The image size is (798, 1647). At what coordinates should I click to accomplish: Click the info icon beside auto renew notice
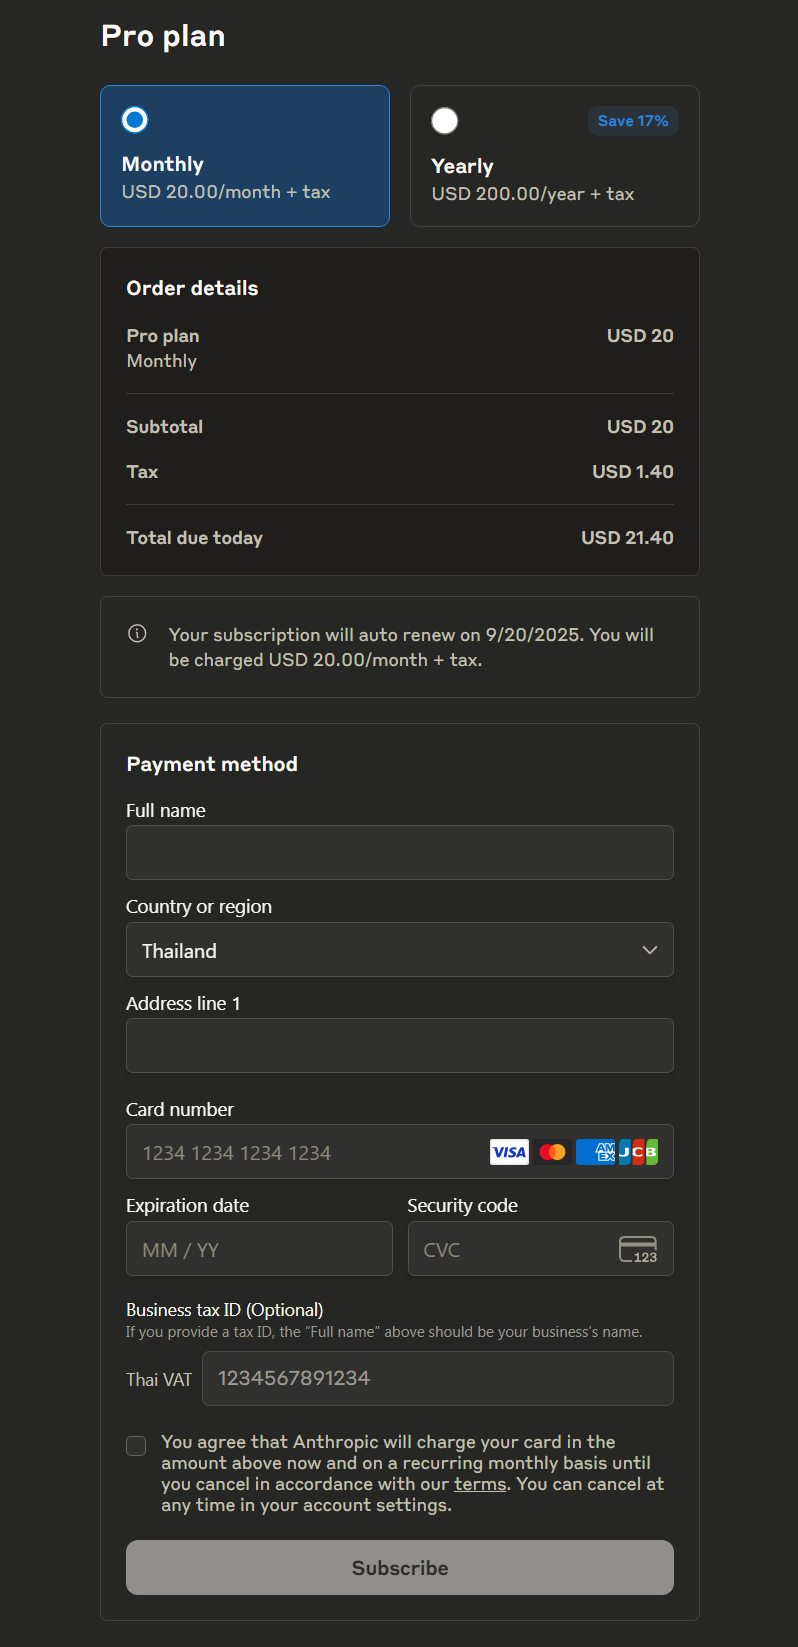138,633
